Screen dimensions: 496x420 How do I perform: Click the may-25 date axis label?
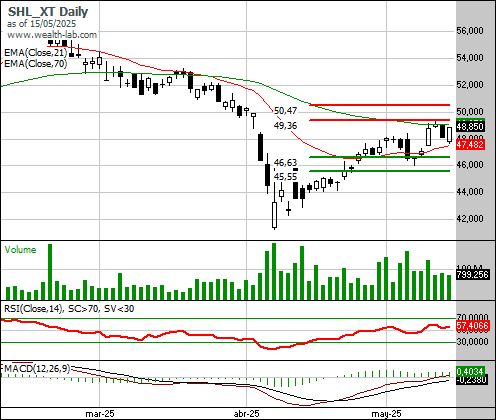386,414
